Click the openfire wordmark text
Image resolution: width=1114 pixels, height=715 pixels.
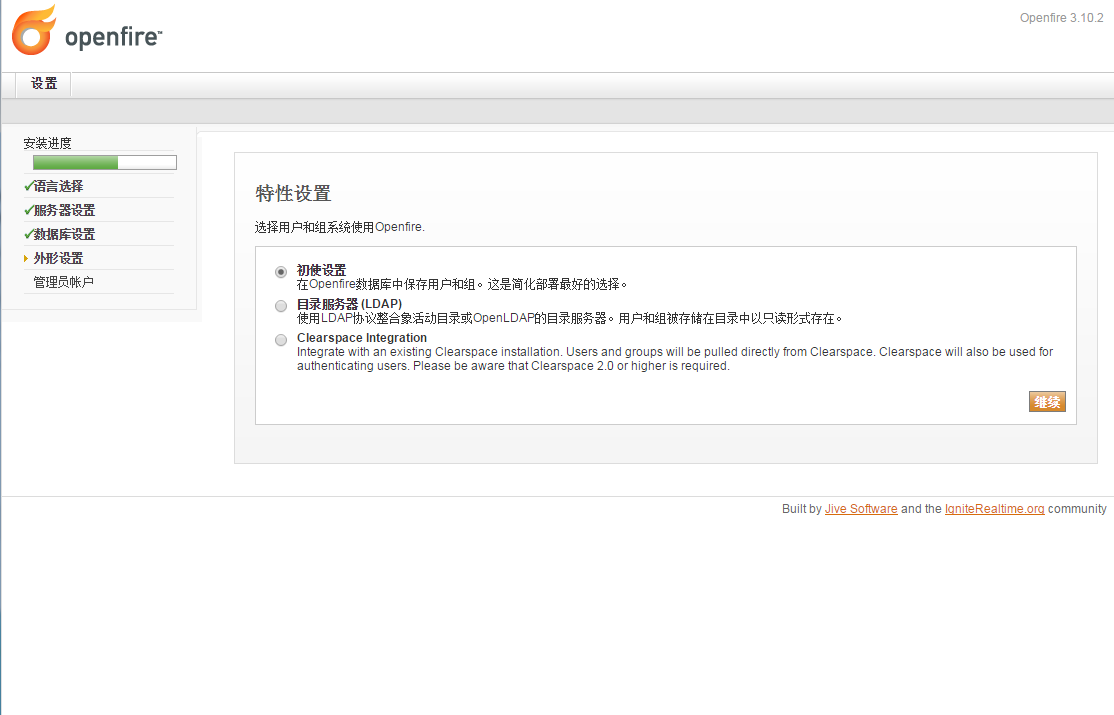pos(114,36)
